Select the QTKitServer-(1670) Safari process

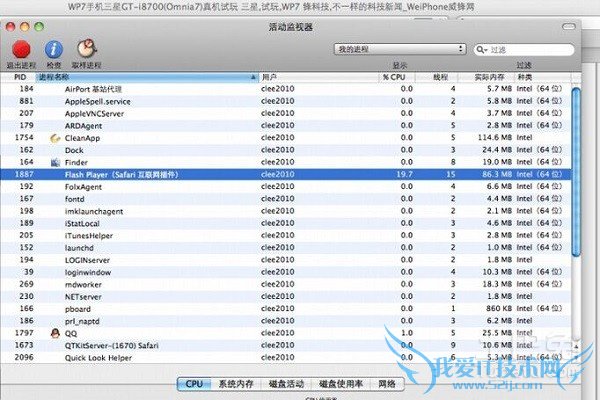click(x=285, y=345)
